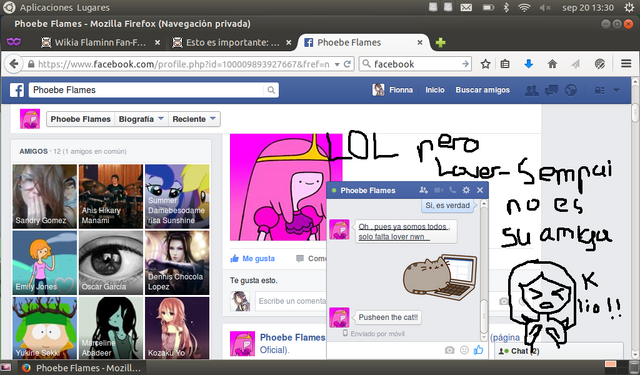
Task: Reload the page with the refresh icon
Action: 347,64
